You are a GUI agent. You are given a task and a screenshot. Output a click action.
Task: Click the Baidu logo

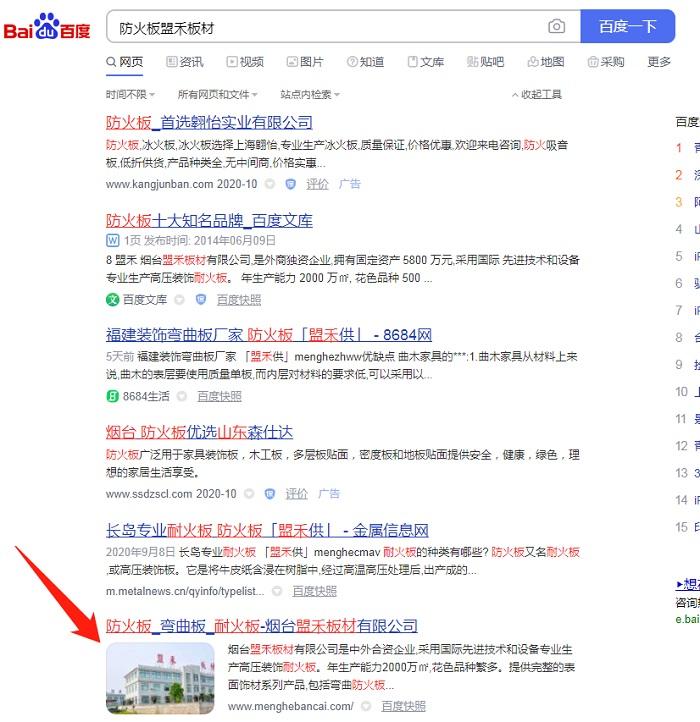47,27
